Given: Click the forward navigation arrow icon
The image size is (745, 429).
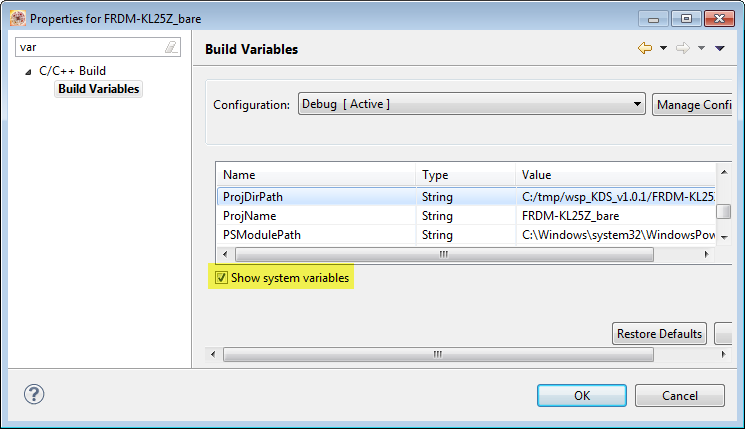Looking at the screenshot, I should coord(682,49).
